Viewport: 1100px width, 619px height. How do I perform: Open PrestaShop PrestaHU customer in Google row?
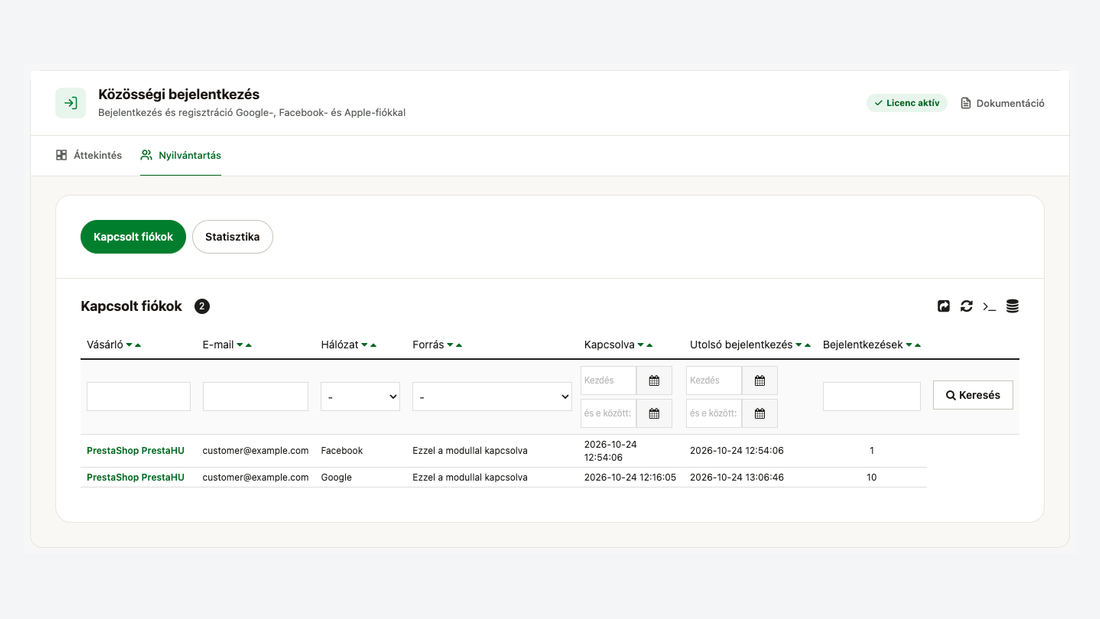[135, 477]
